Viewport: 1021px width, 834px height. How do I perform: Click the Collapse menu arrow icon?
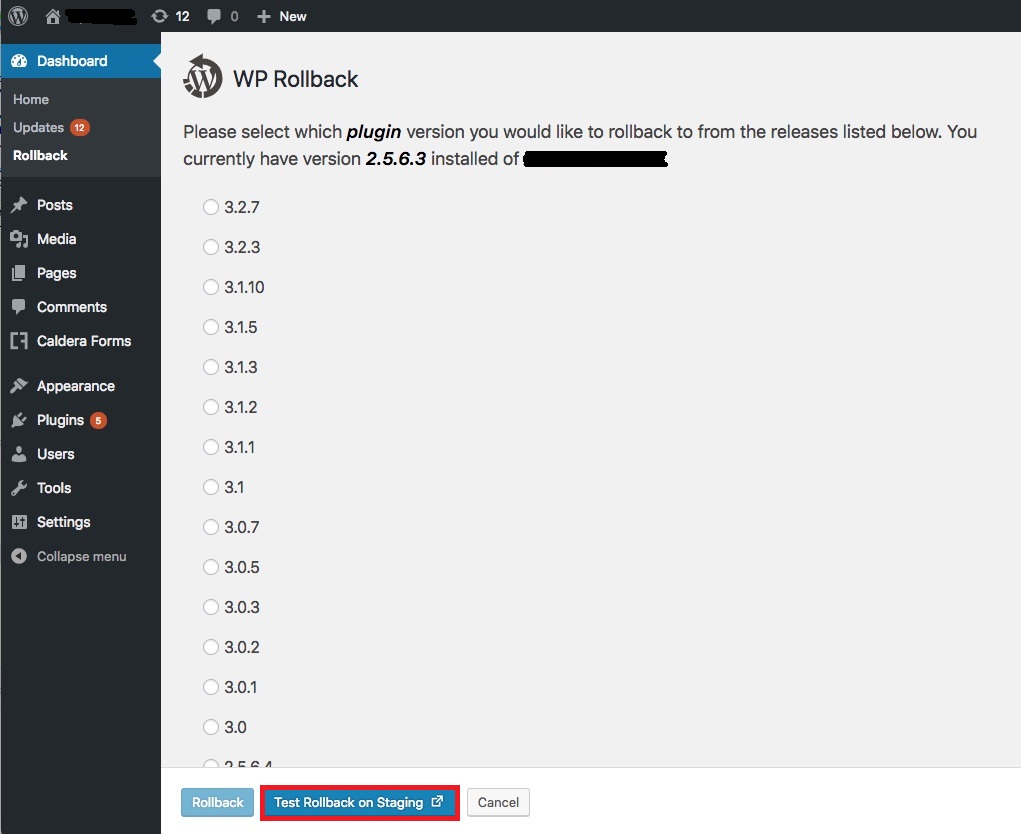19,556
